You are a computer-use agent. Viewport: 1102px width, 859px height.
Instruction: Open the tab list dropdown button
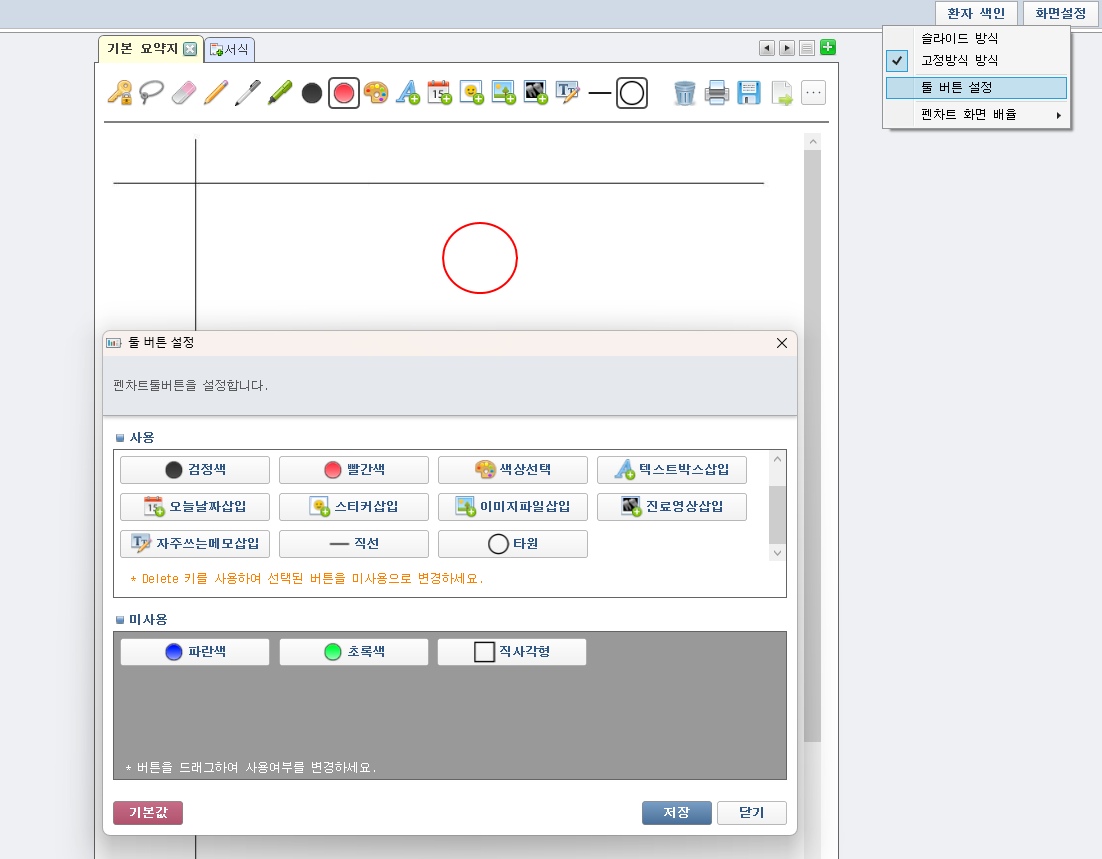point(807,48)
